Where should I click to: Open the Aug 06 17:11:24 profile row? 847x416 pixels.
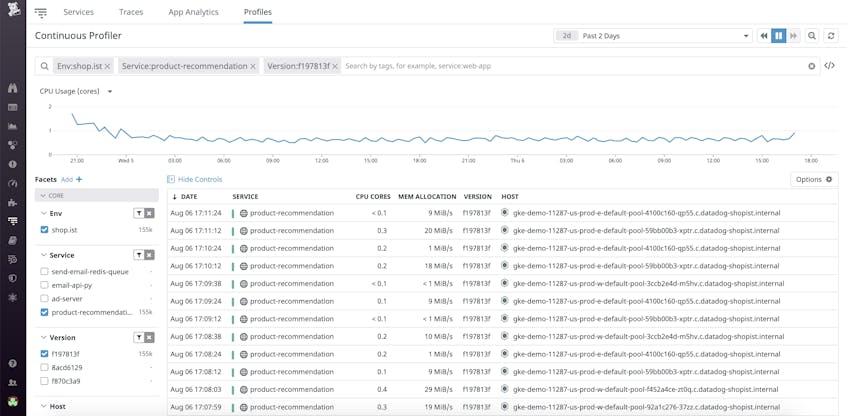coord(502,213)
